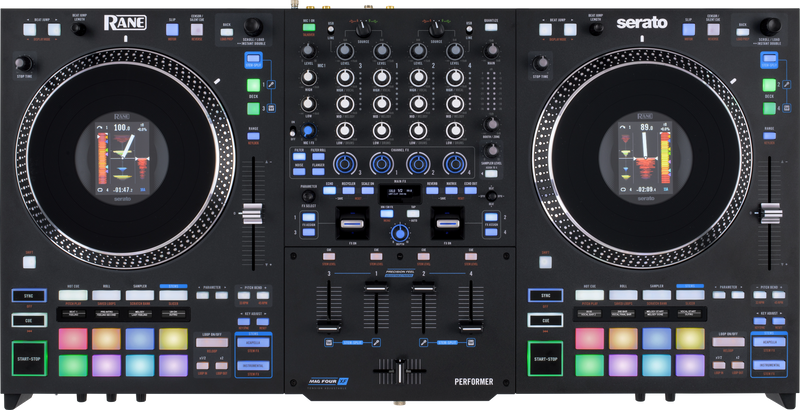
Task: Click the channel 3 volume fader cap
Action: (x=329, y=326)
